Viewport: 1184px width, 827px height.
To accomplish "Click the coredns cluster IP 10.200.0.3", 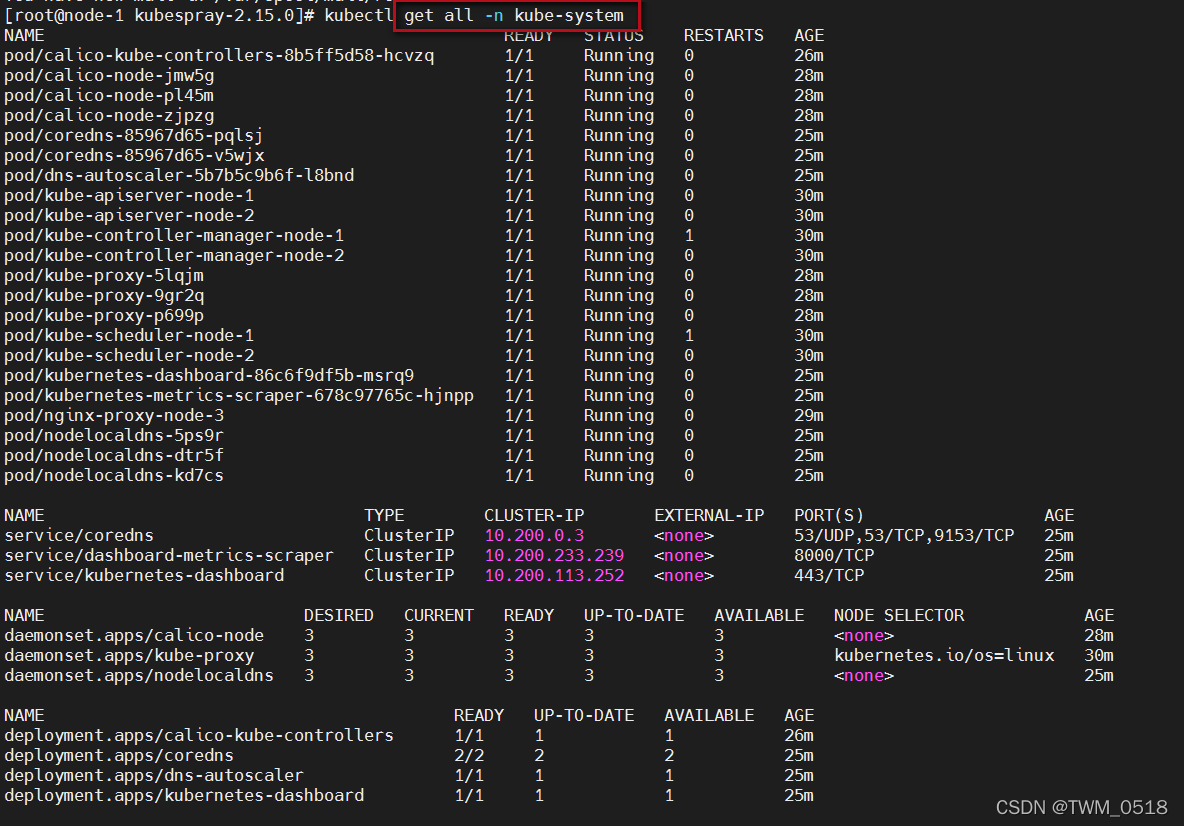I will click(534, 536).
